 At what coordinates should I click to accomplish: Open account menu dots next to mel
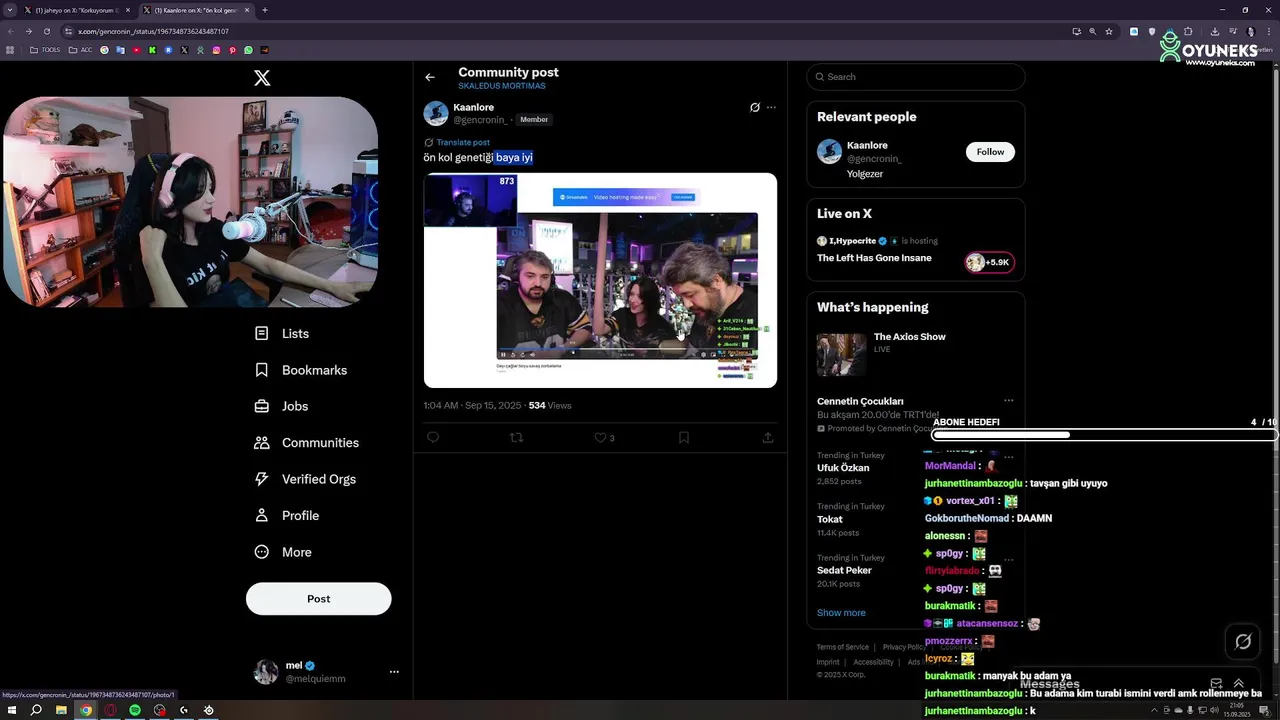394,672
